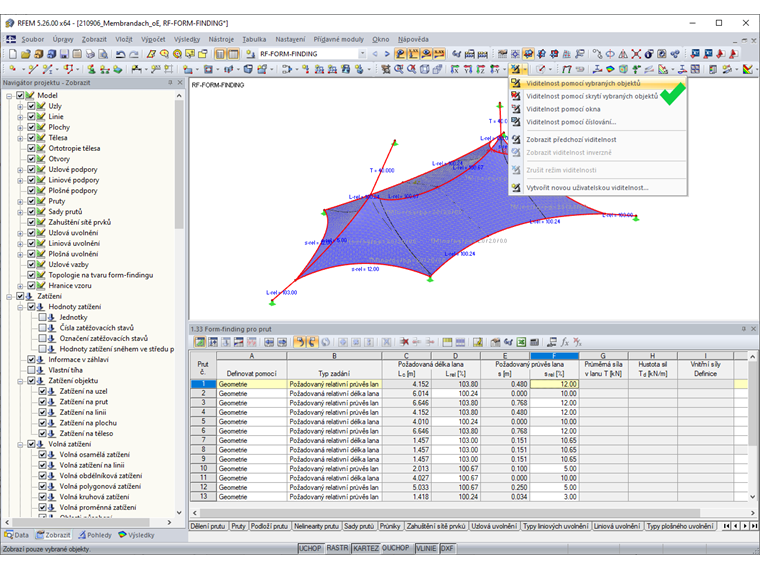
Task: Click the zoom window magnifier icon
Action: pyautogui.click(x=398, y=69)
